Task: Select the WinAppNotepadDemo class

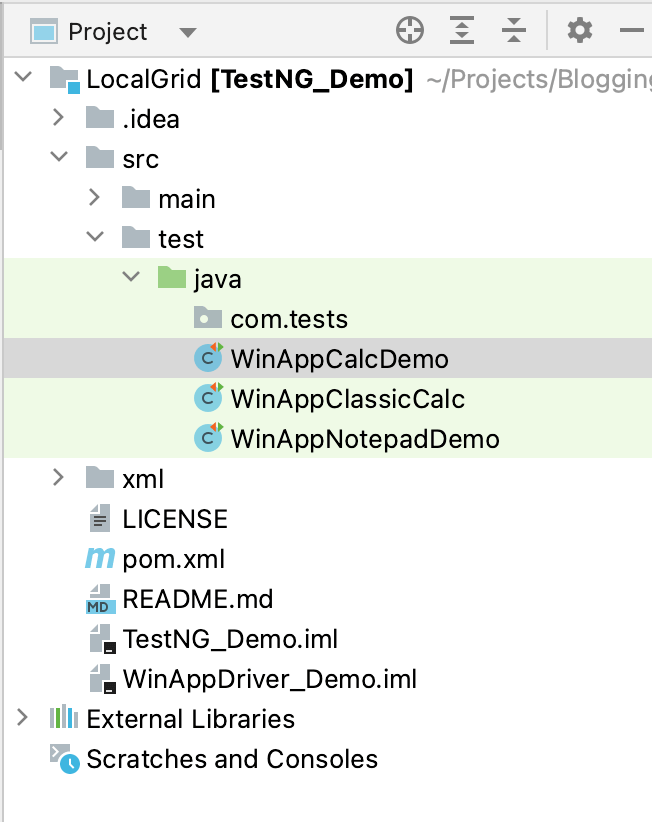Action: coord(365,439)
